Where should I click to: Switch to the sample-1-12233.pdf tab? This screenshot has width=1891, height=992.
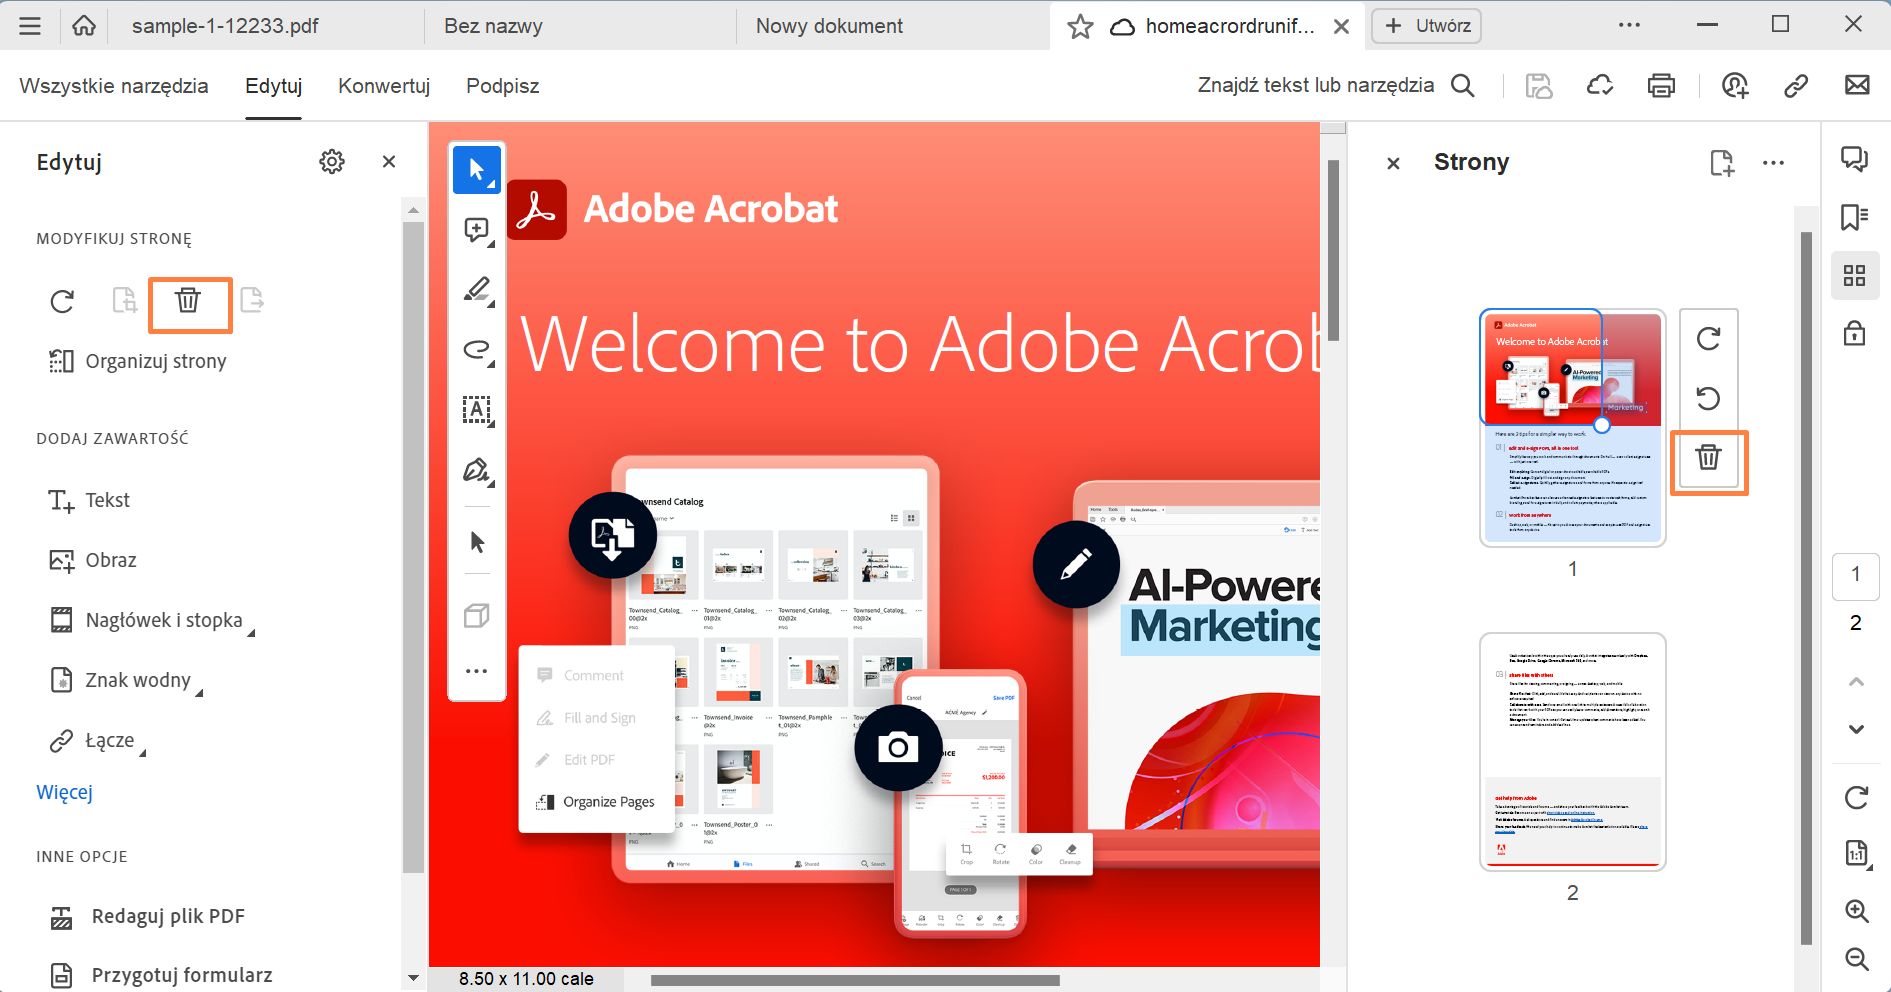pyautogui.click(x=225, y=26)
